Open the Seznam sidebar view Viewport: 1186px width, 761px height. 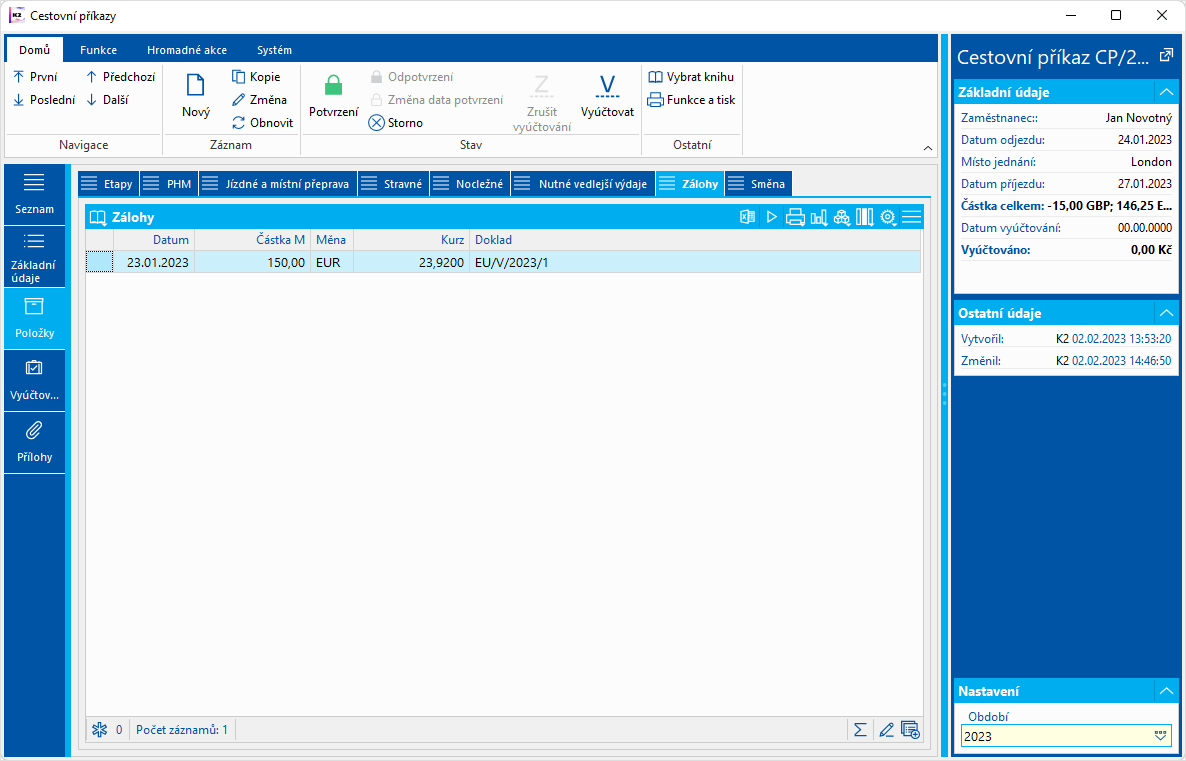click(x=34, y=194)
